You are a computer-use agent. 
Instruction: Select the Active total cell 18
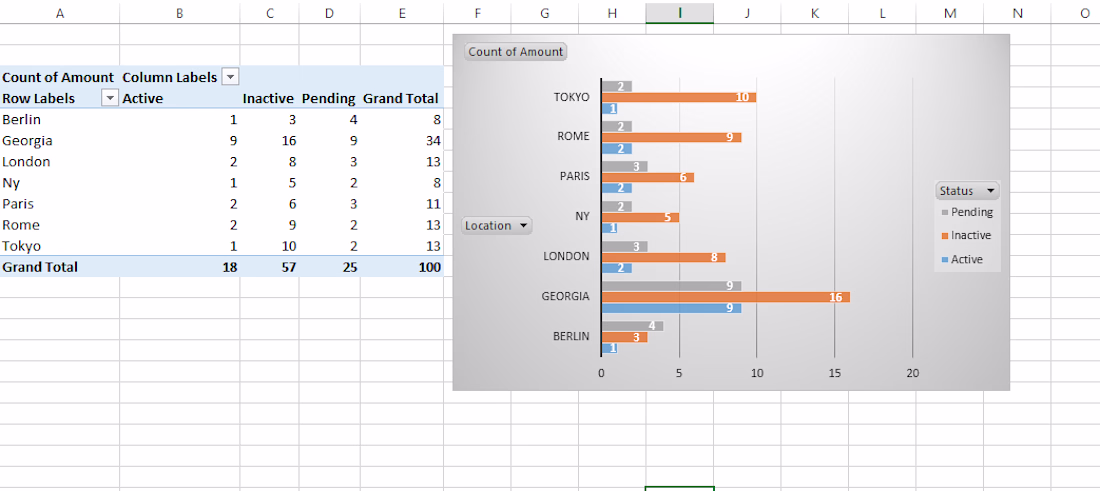pyautogui.click(x=180, y=267)
